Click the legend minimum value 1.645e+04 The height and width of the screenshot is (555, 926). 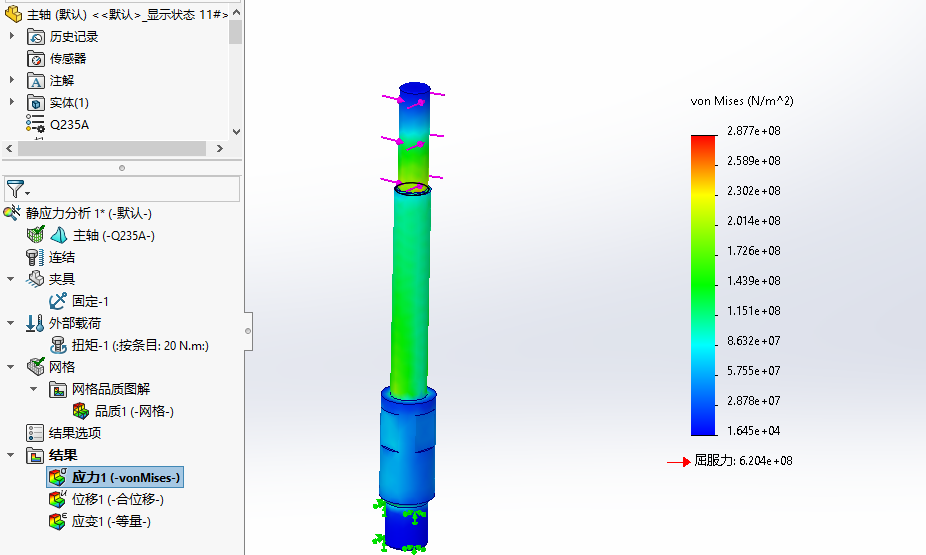pos(754,430)
